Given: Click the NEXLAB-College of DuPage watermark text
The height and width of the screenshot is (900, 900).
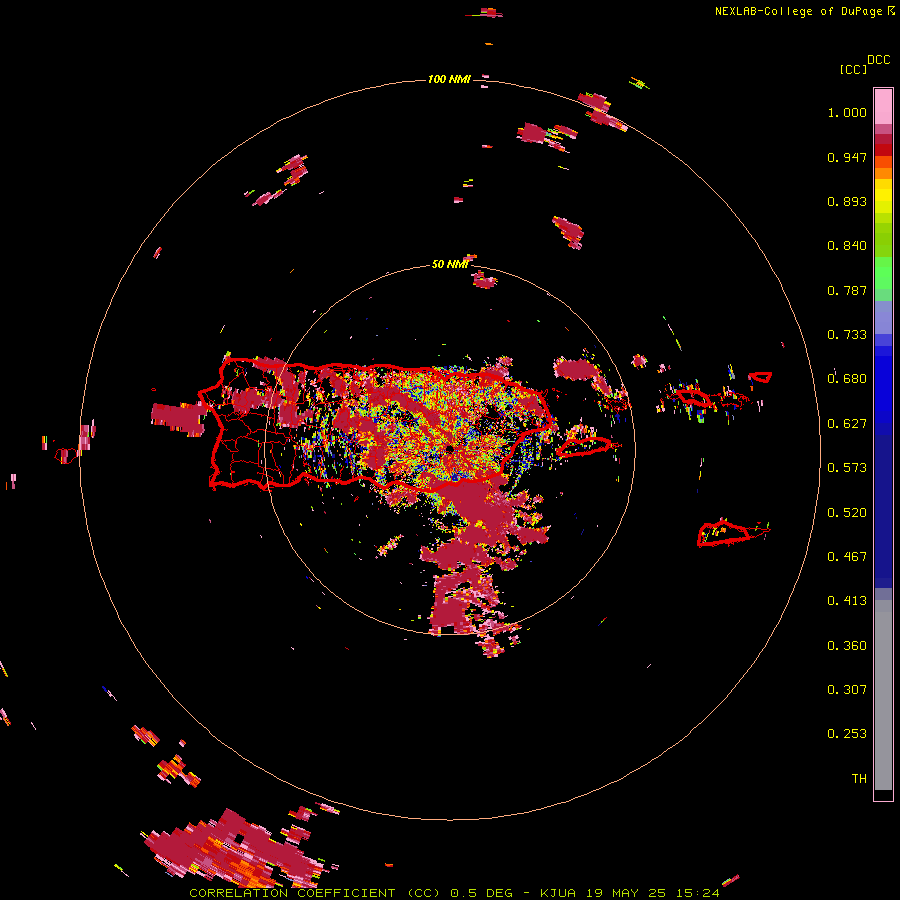Looking at the screenshot, I should pos(804,11).
